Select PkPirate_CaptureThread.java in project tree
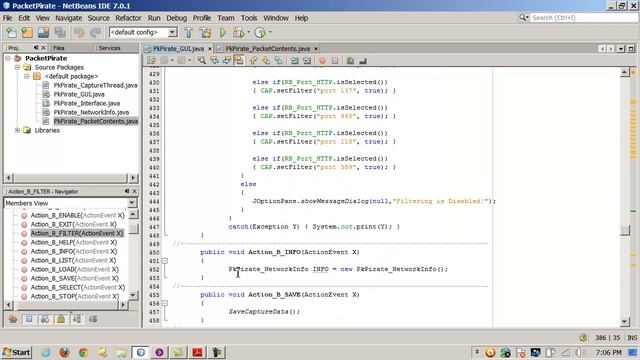The width and height of the screenshot is (640, 360). tap(96, 85)
